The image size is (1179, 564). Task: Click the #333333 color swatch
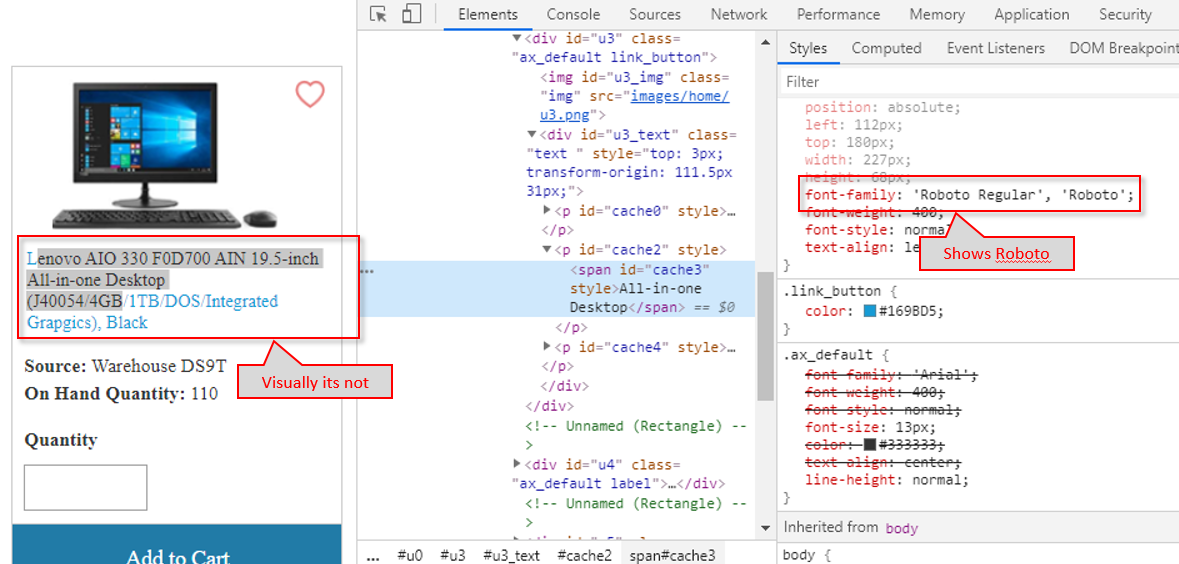tap(870, 444)
